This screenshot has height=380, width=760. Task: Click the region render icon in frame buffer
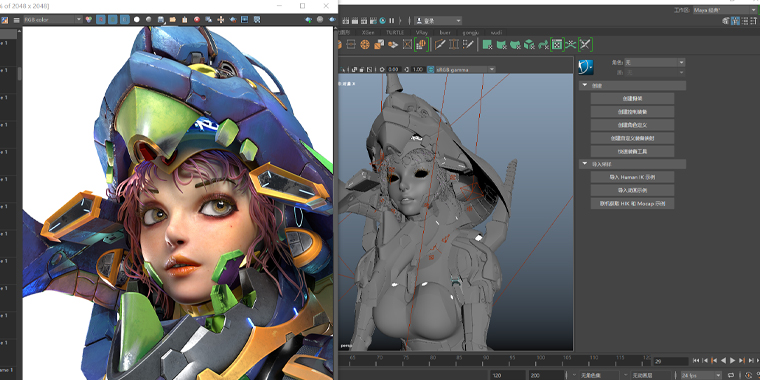tap(233, 19)
